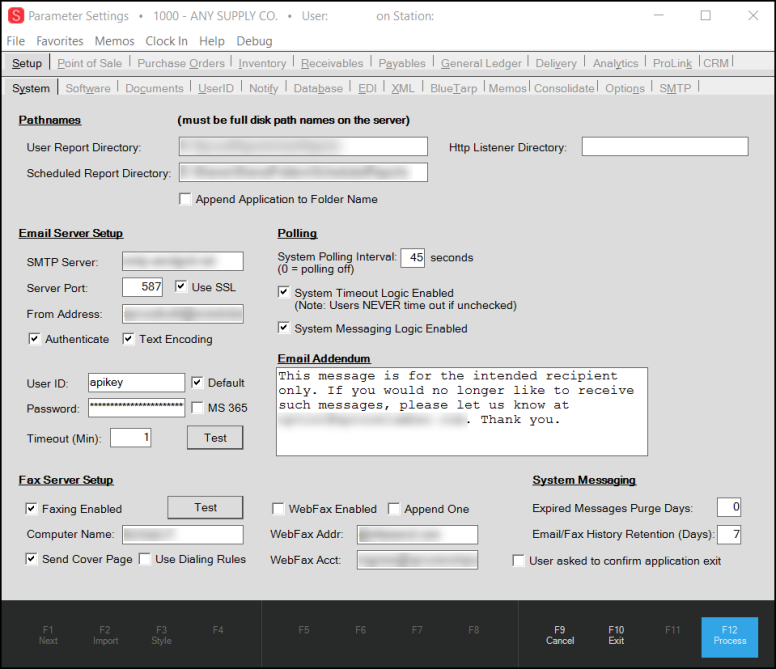
Task: Click the User Report Directory field
Action: point(303,146)
